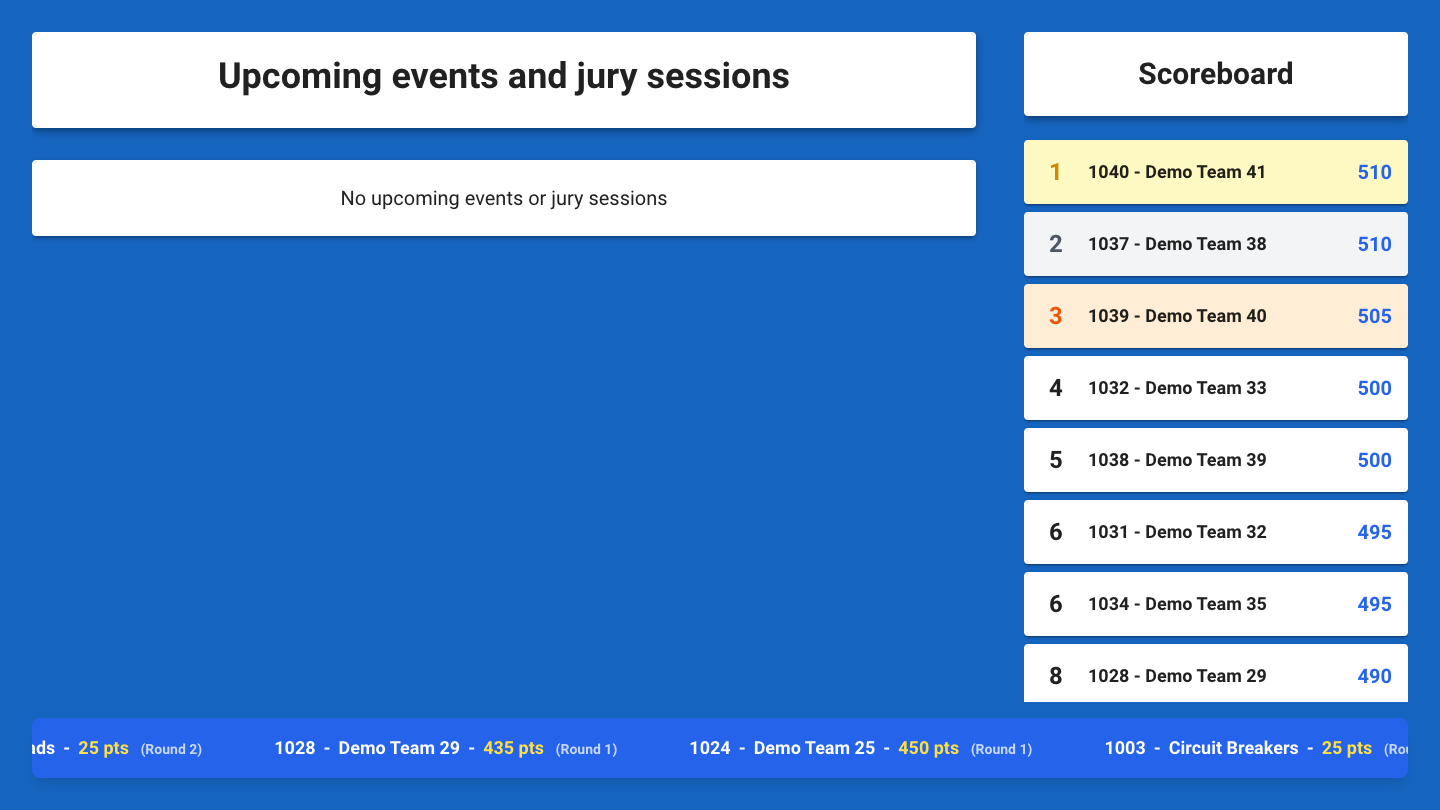Viewport: 1440px width, 810px height.
Task: Select "1028 - Demo Team 29" in the scoreboard
Action: (x=1177, y=676)
